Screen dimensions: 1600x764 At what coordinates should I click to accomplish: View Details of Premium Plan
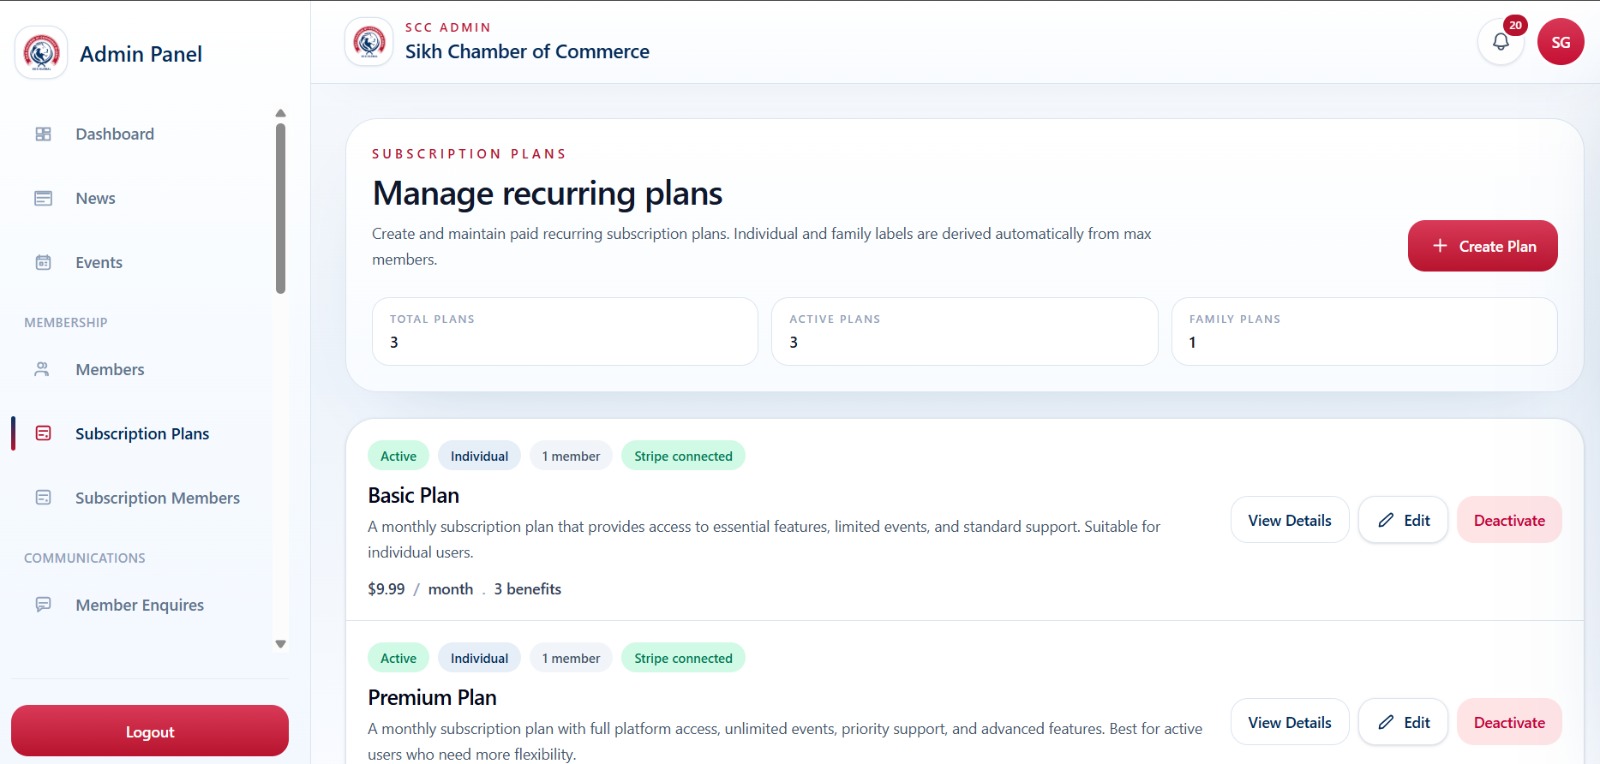click(1289, 722)
